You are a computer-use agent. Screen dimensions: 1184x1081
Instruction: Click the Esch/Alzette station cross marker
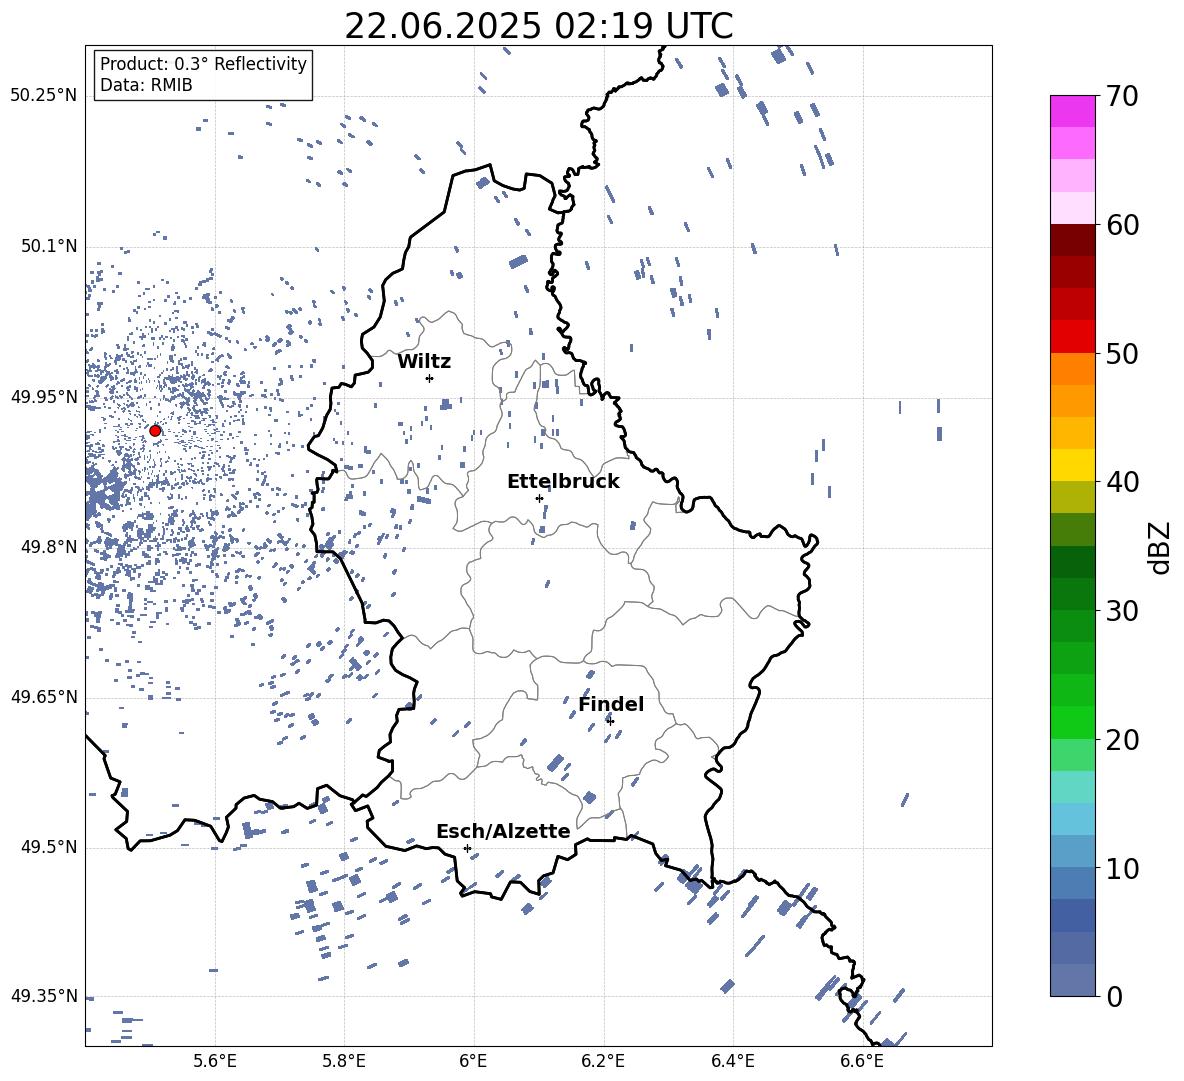pyautogui.click(x=467, y=848)
